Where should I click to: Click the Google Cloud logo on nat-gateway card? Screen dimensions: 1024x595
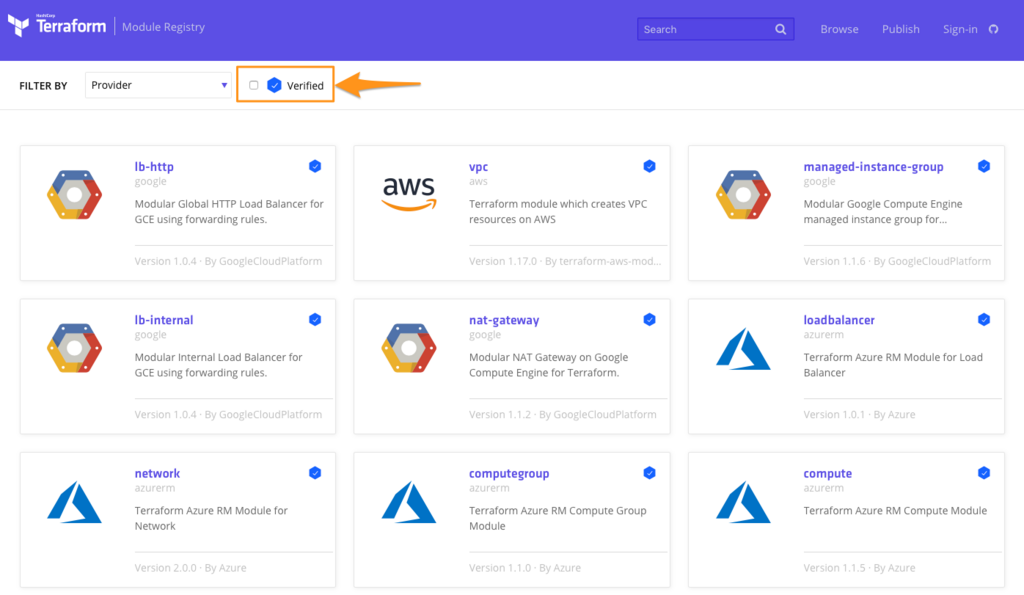pos(409,348)
